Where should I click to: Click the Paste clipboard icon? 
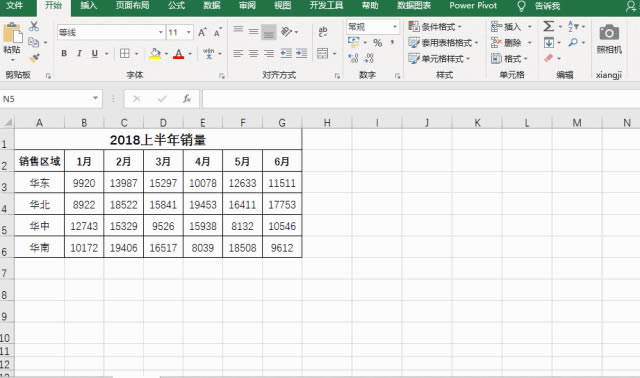tap(12, 33)
